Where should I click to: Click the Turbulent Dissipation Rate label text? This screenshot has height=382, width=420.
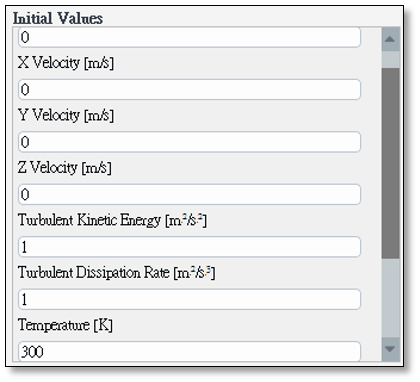pyautogui.click(x=94, y=273)
